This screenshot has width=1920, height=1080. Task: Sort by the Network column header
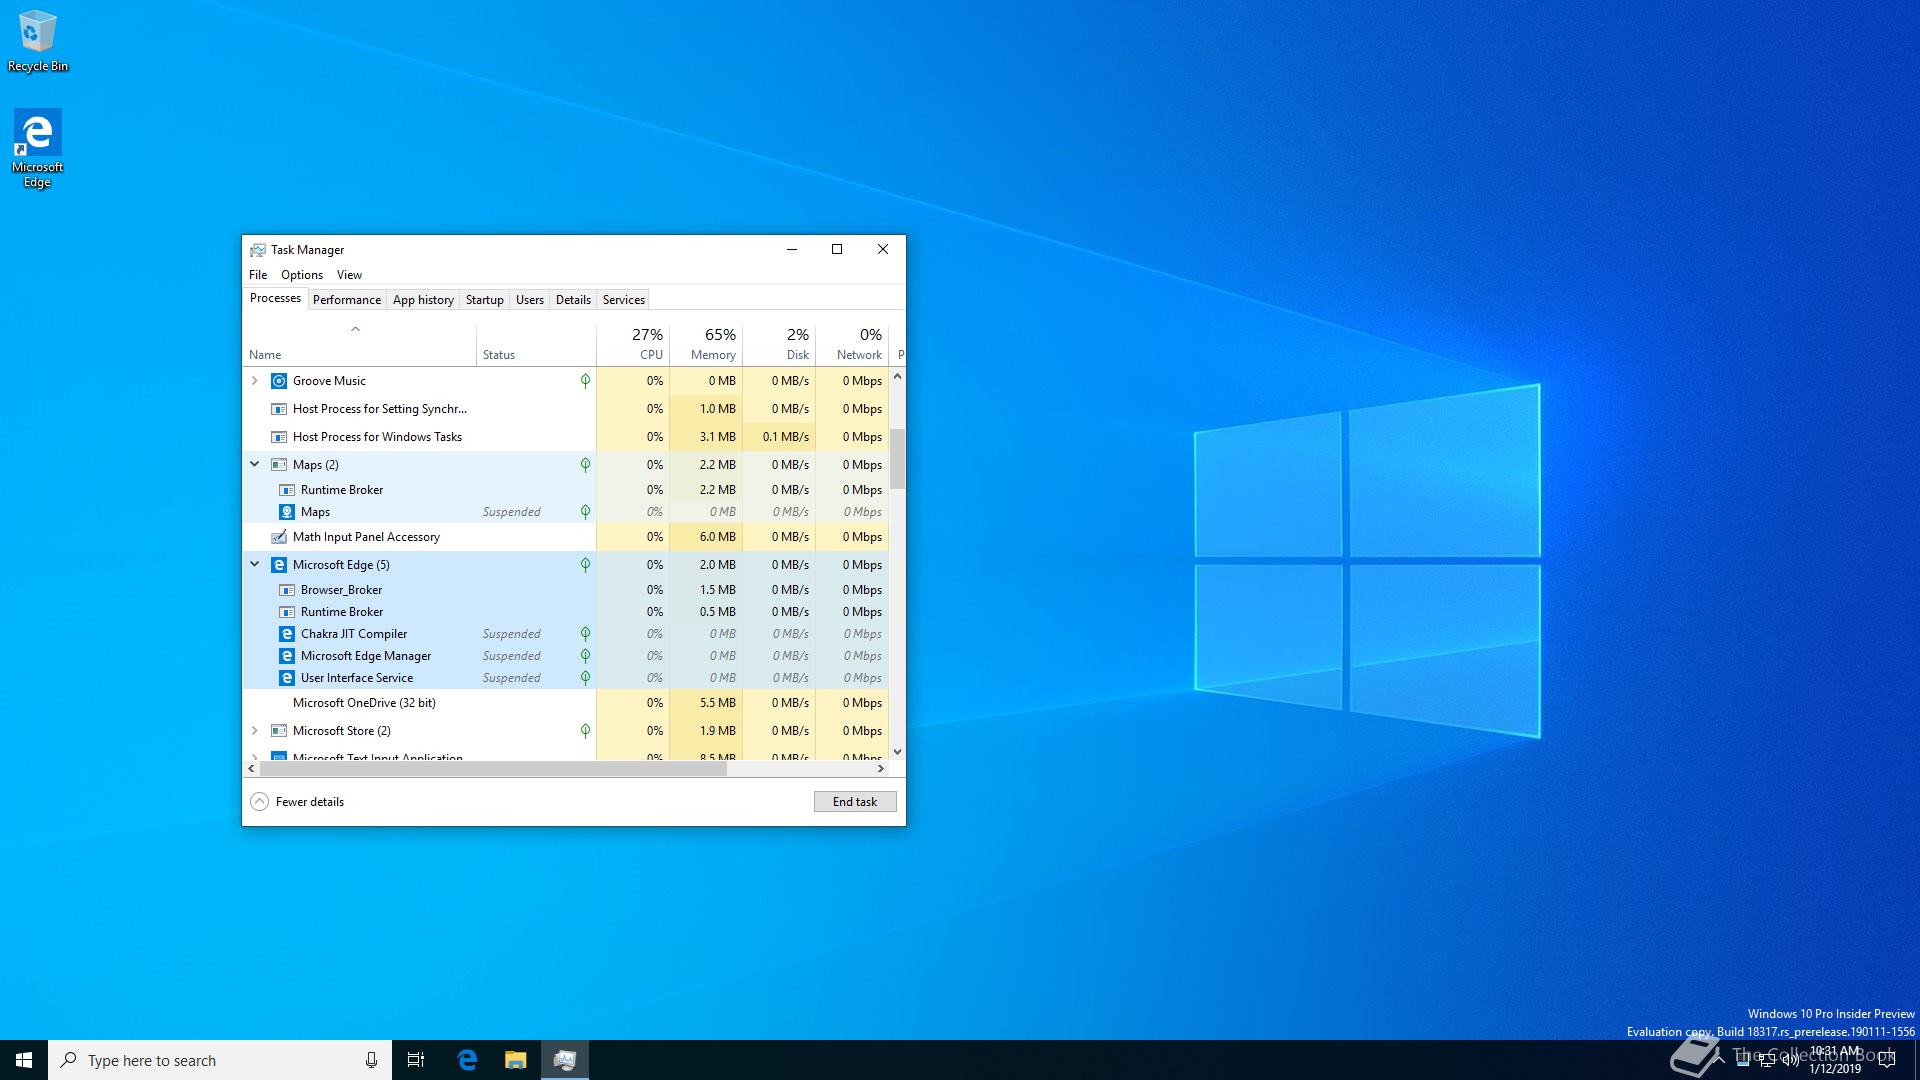[x=852, y=345]
